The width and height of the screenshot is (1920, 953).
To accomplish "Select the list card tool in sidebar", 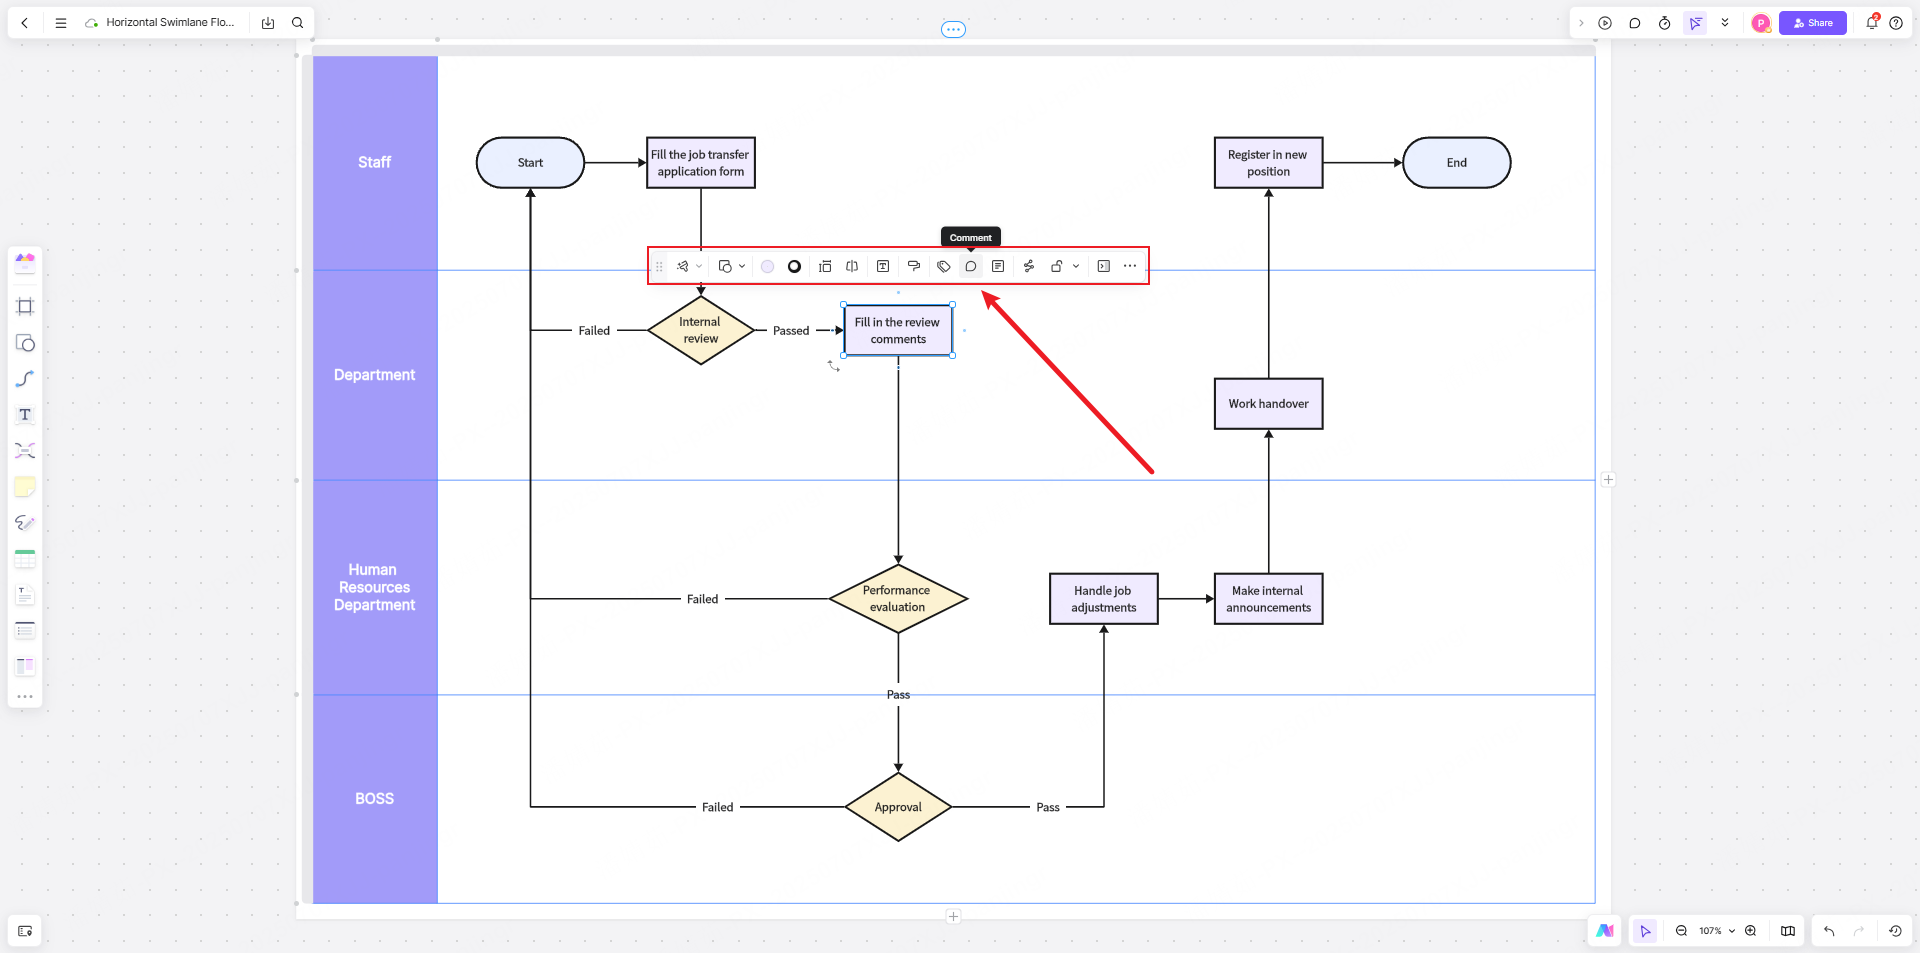I will [x=25, y=631].
